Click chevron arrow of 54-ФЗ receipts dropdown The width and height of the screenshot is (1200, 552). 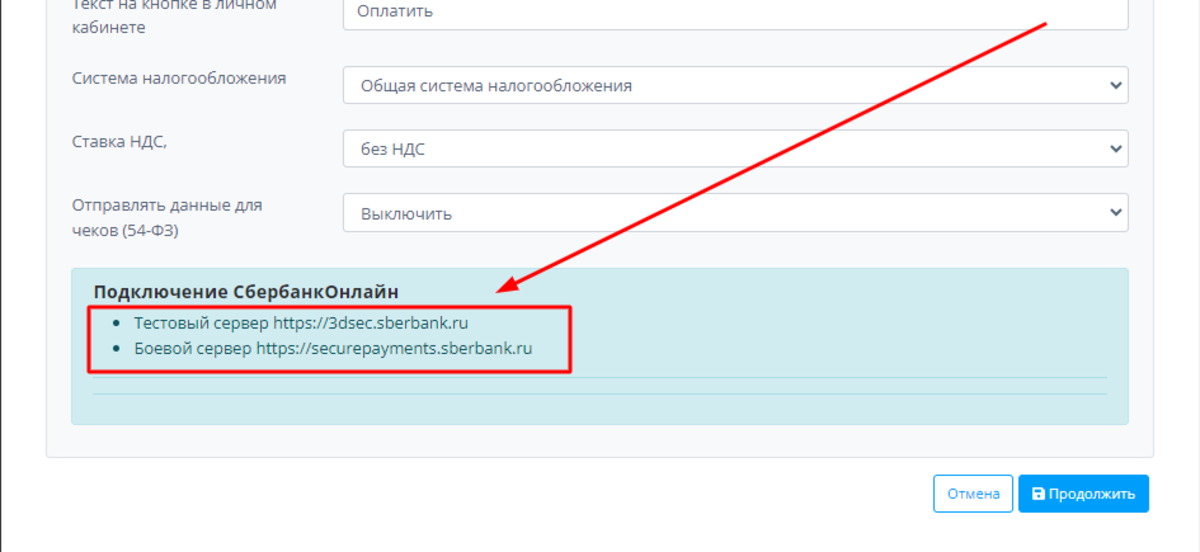tap(1116, 213)
